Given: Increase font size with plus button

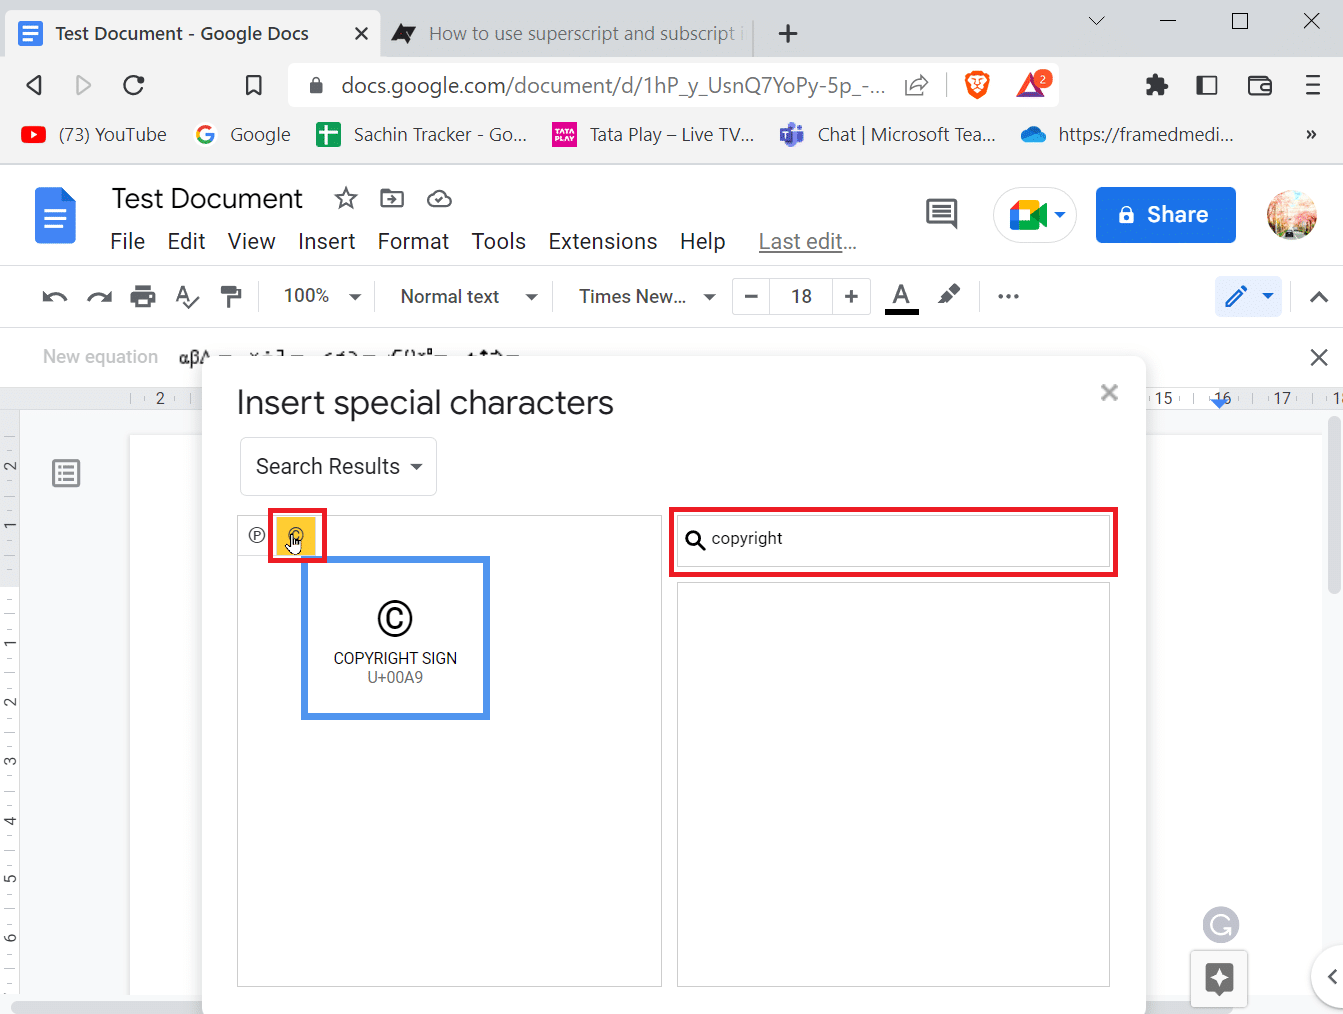Looking at the screenshot, I should click(x=851, y=296).
